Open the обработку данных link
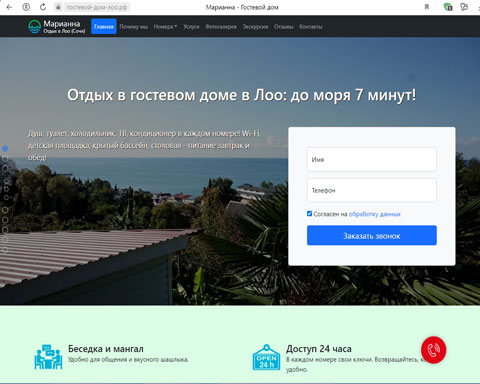Screen dimensions: 480x384 tap(375, 214)
